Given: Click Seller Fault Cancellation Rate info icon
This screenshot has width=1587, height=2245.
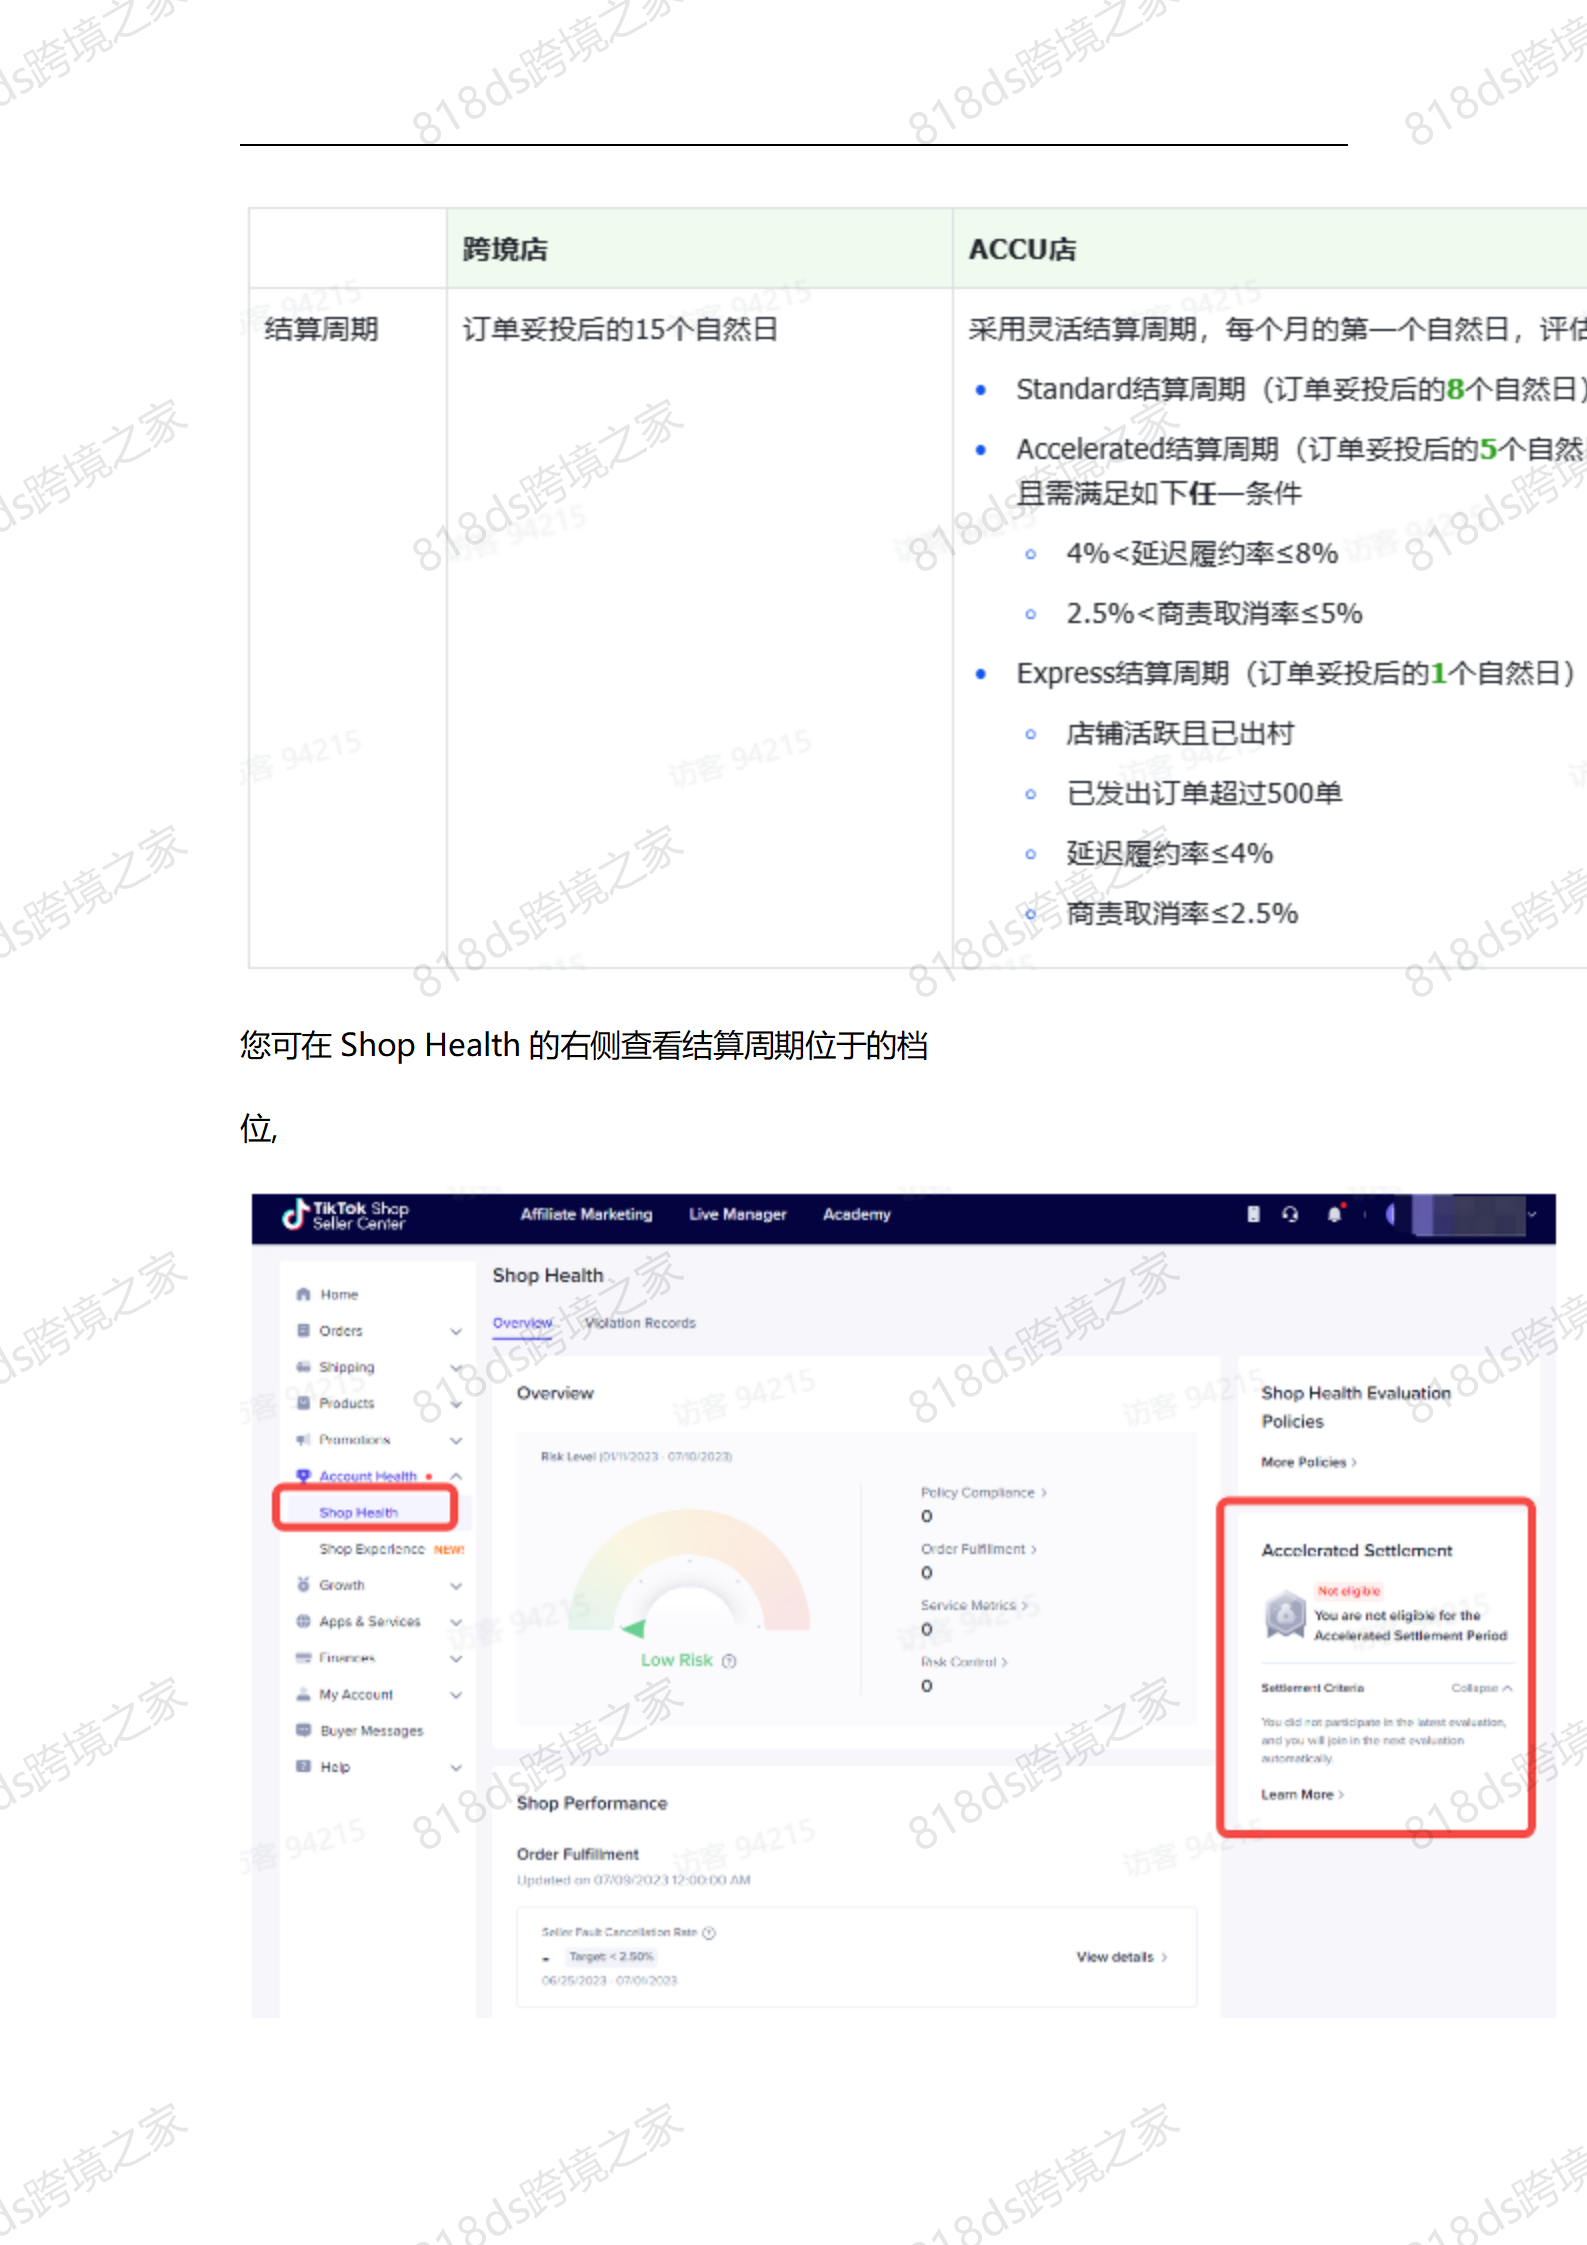Looking at the screenshot, I should coord(709,1933).
